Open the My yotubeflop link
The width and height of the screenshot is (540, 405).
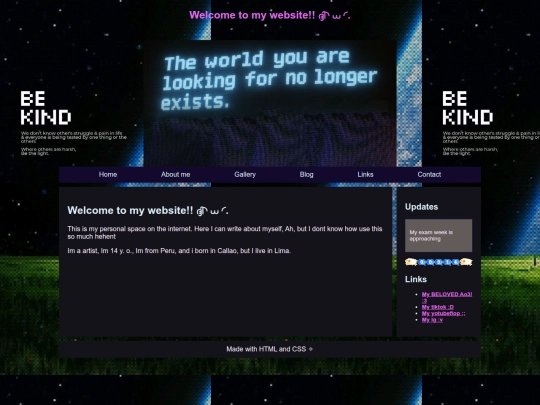coord(443,313)
